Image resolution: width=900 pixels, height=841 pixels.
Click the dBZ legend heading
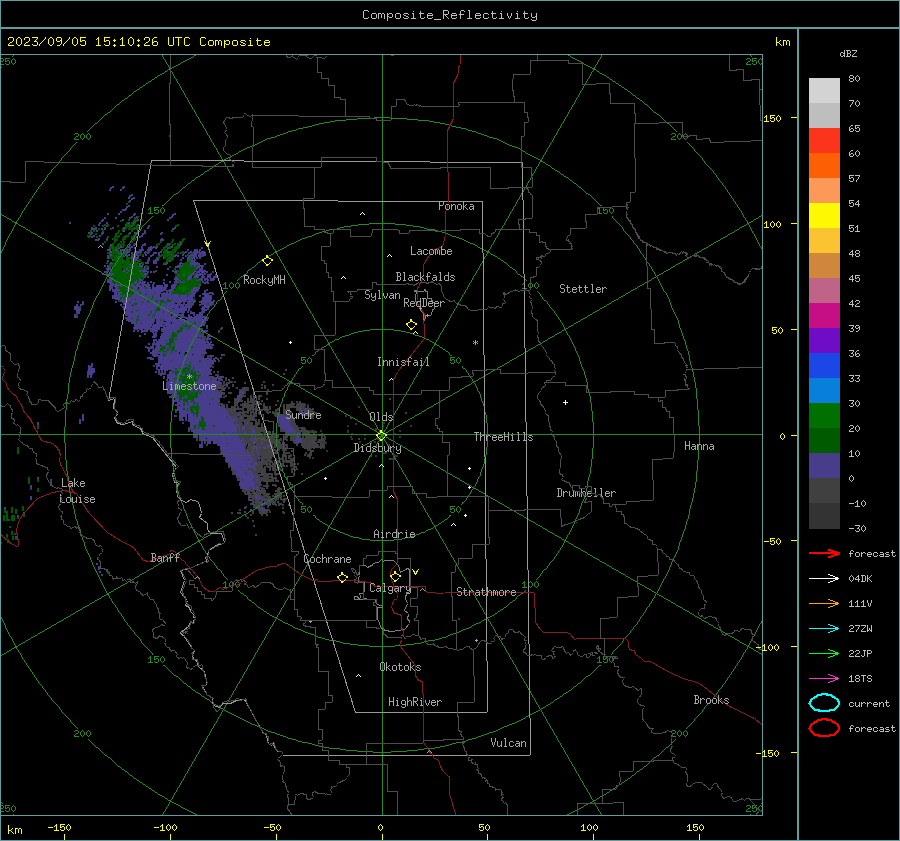tap(848, 53)
